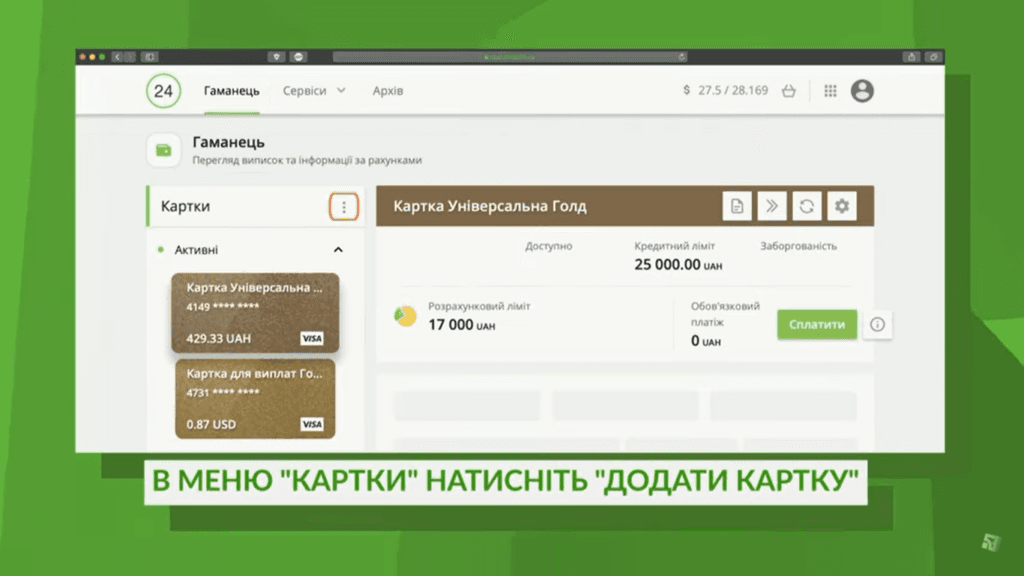Screen dimensions: 1024x576
Task: Open the payment info icon
Action: click(877, 325)
